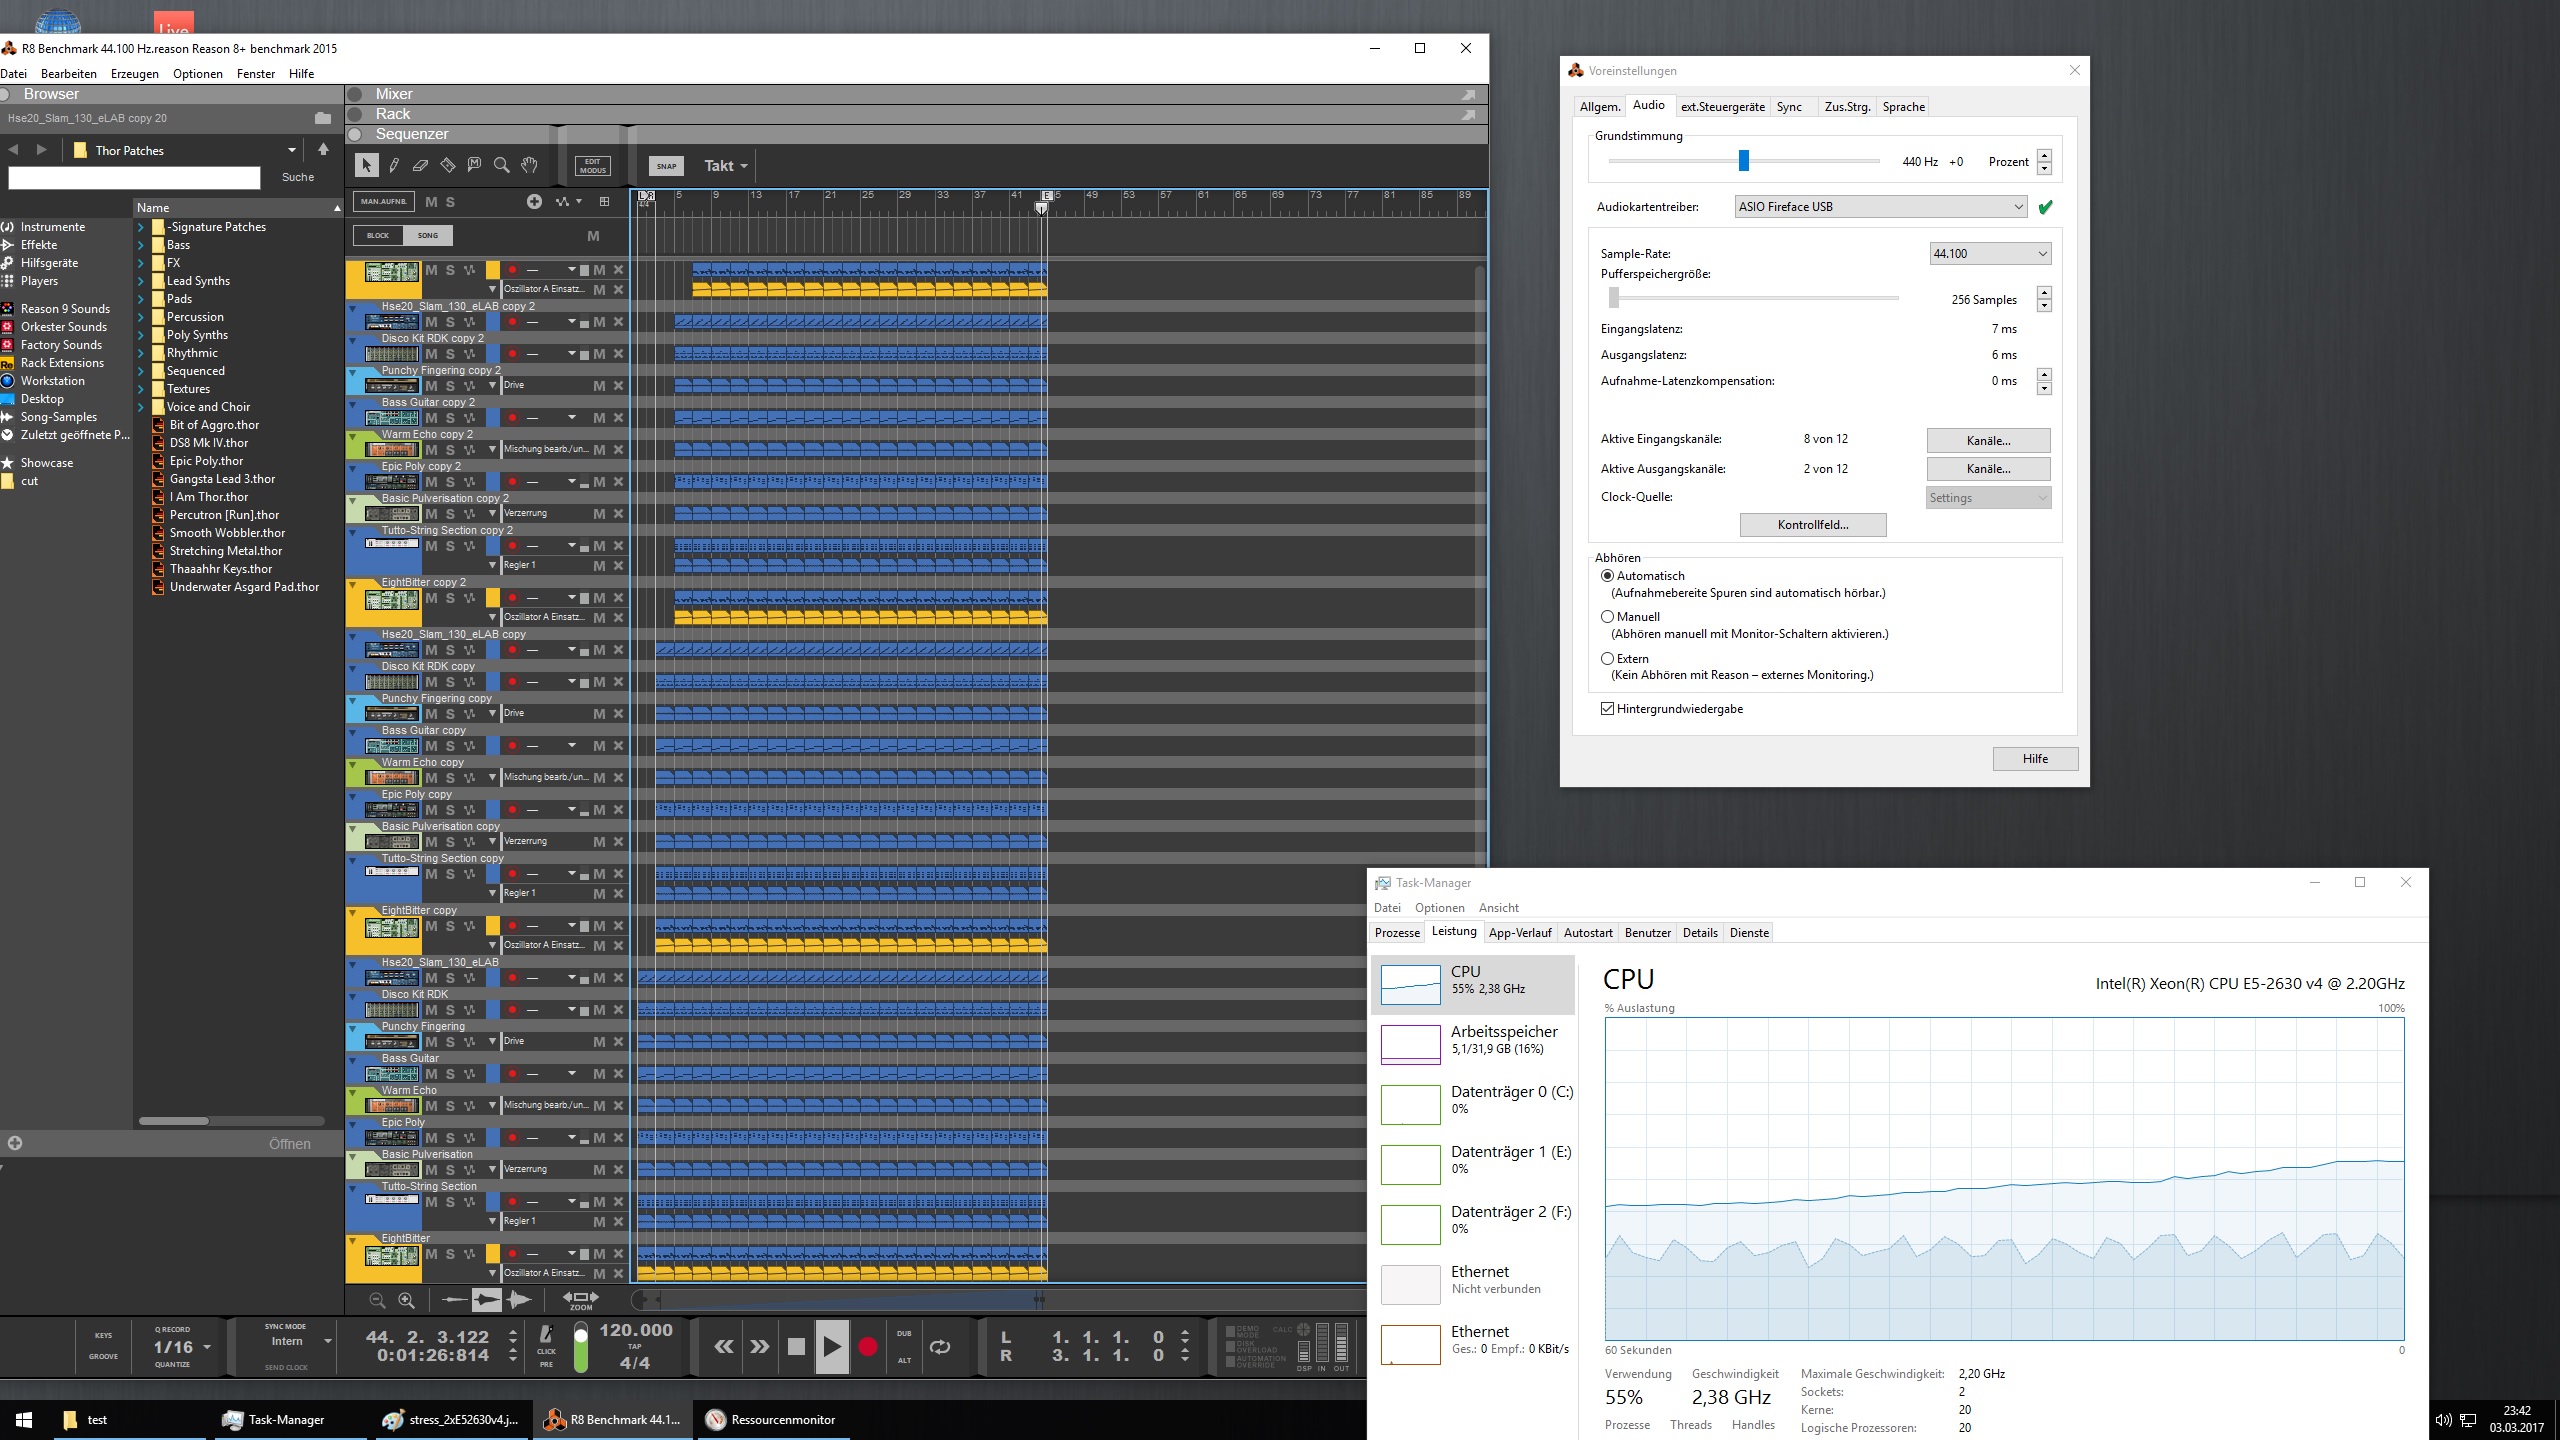The height and width of the screenshot is (1440, 2560).
Task: Click the zoom out magnifier below tracks
Action: 377,1300
